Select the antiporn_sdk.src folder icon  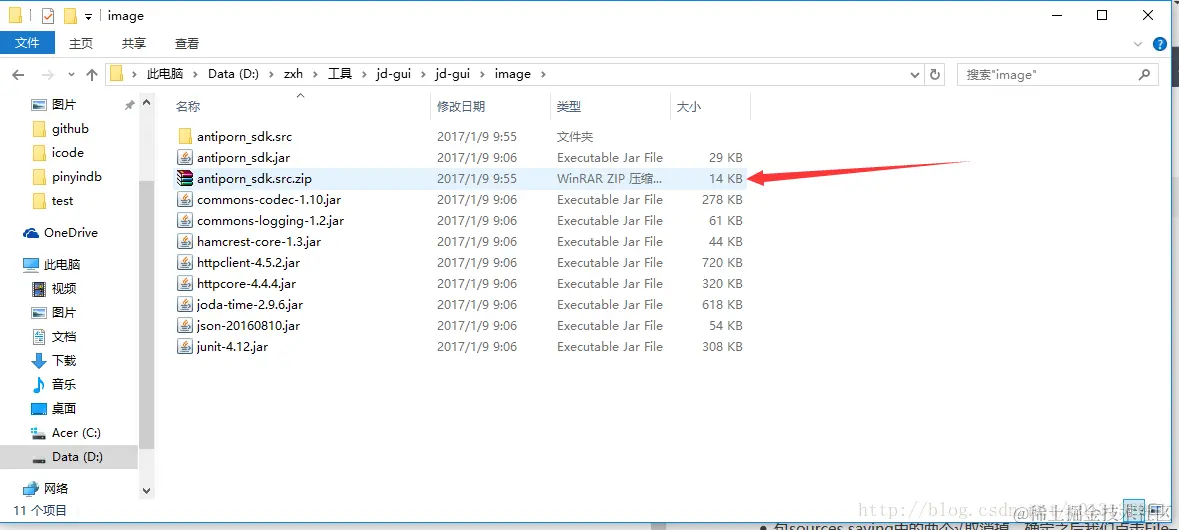pos(185,137)
